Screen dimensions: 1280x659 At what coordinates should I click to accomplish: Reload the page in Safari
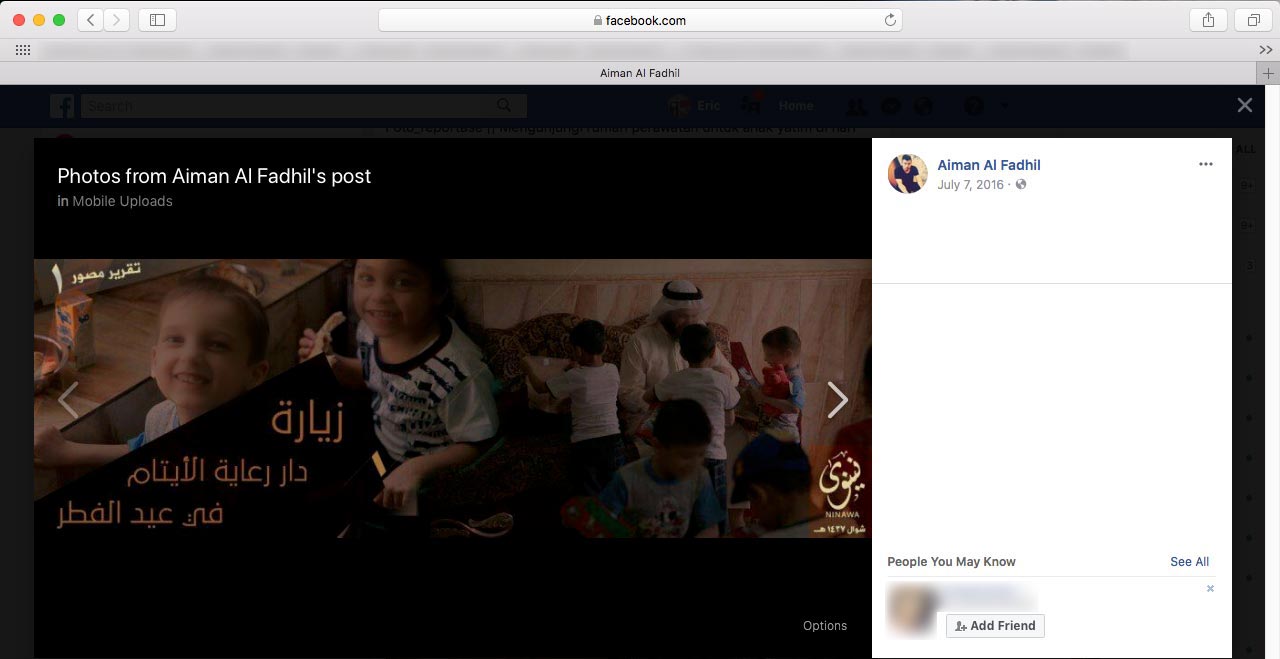click(889, 20)
